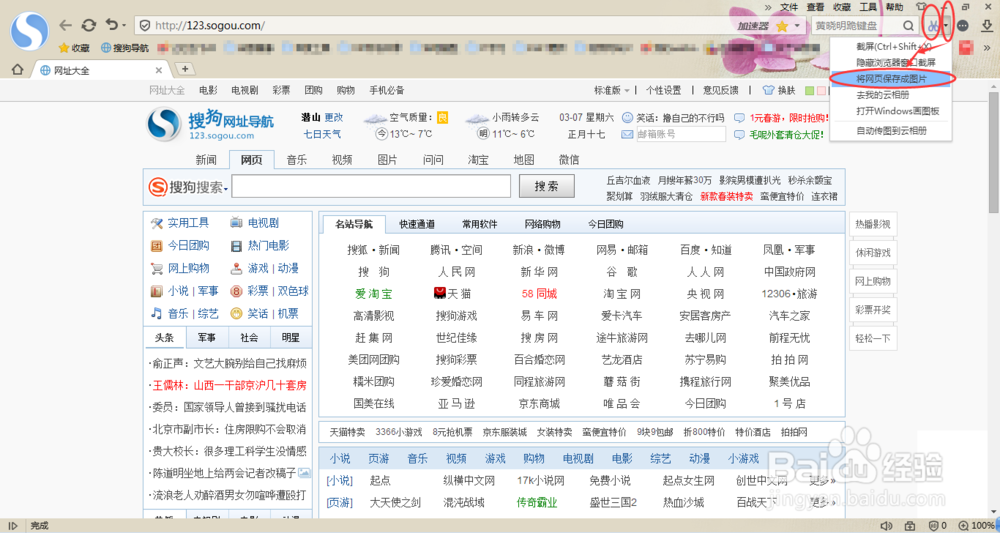Click the page refresh icon

coord(89,26)
